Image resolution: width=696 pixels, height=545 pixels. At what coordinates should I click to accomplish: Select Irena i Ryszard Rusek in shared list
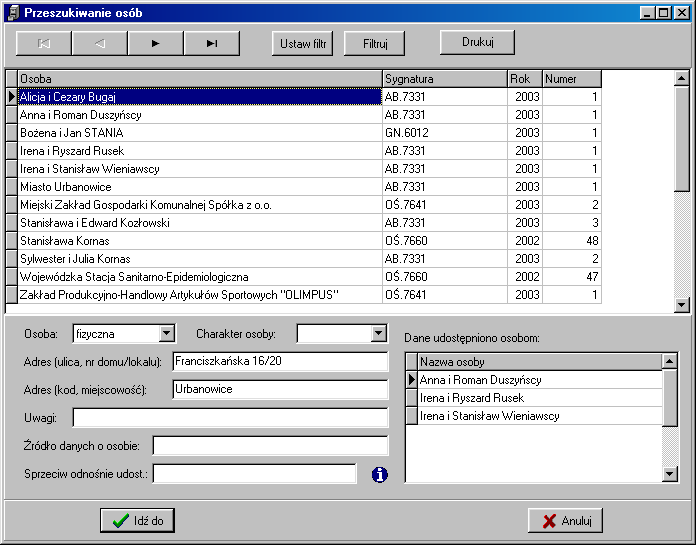540,398
